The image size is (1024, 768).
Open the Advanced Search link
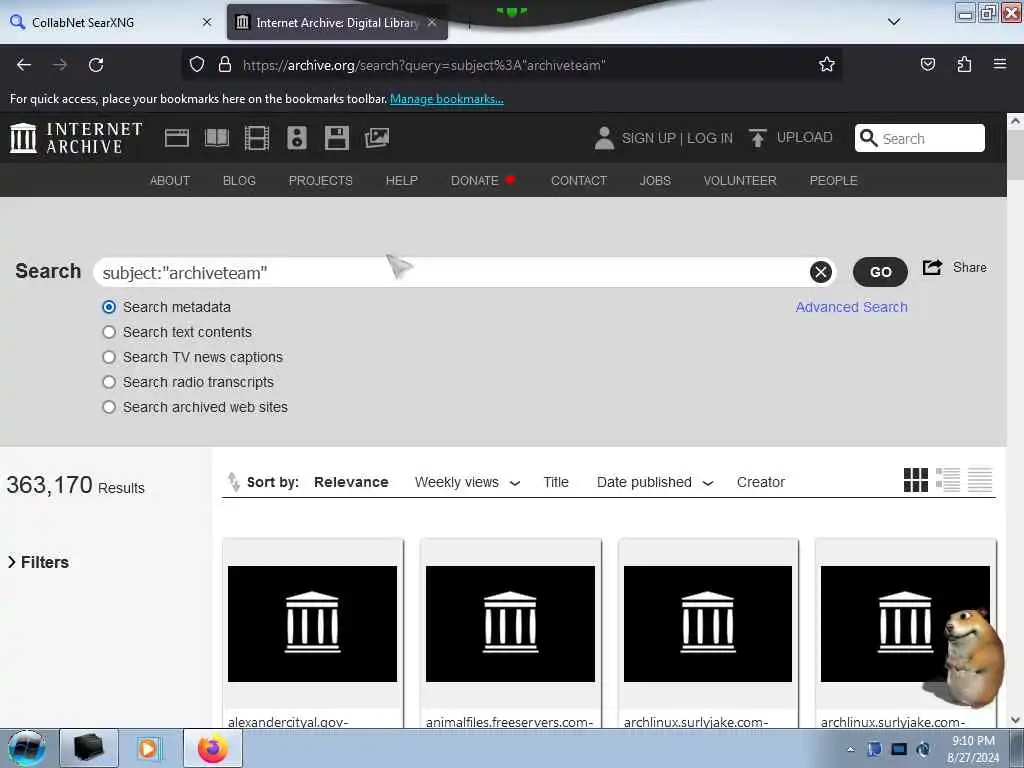point(851,307)
